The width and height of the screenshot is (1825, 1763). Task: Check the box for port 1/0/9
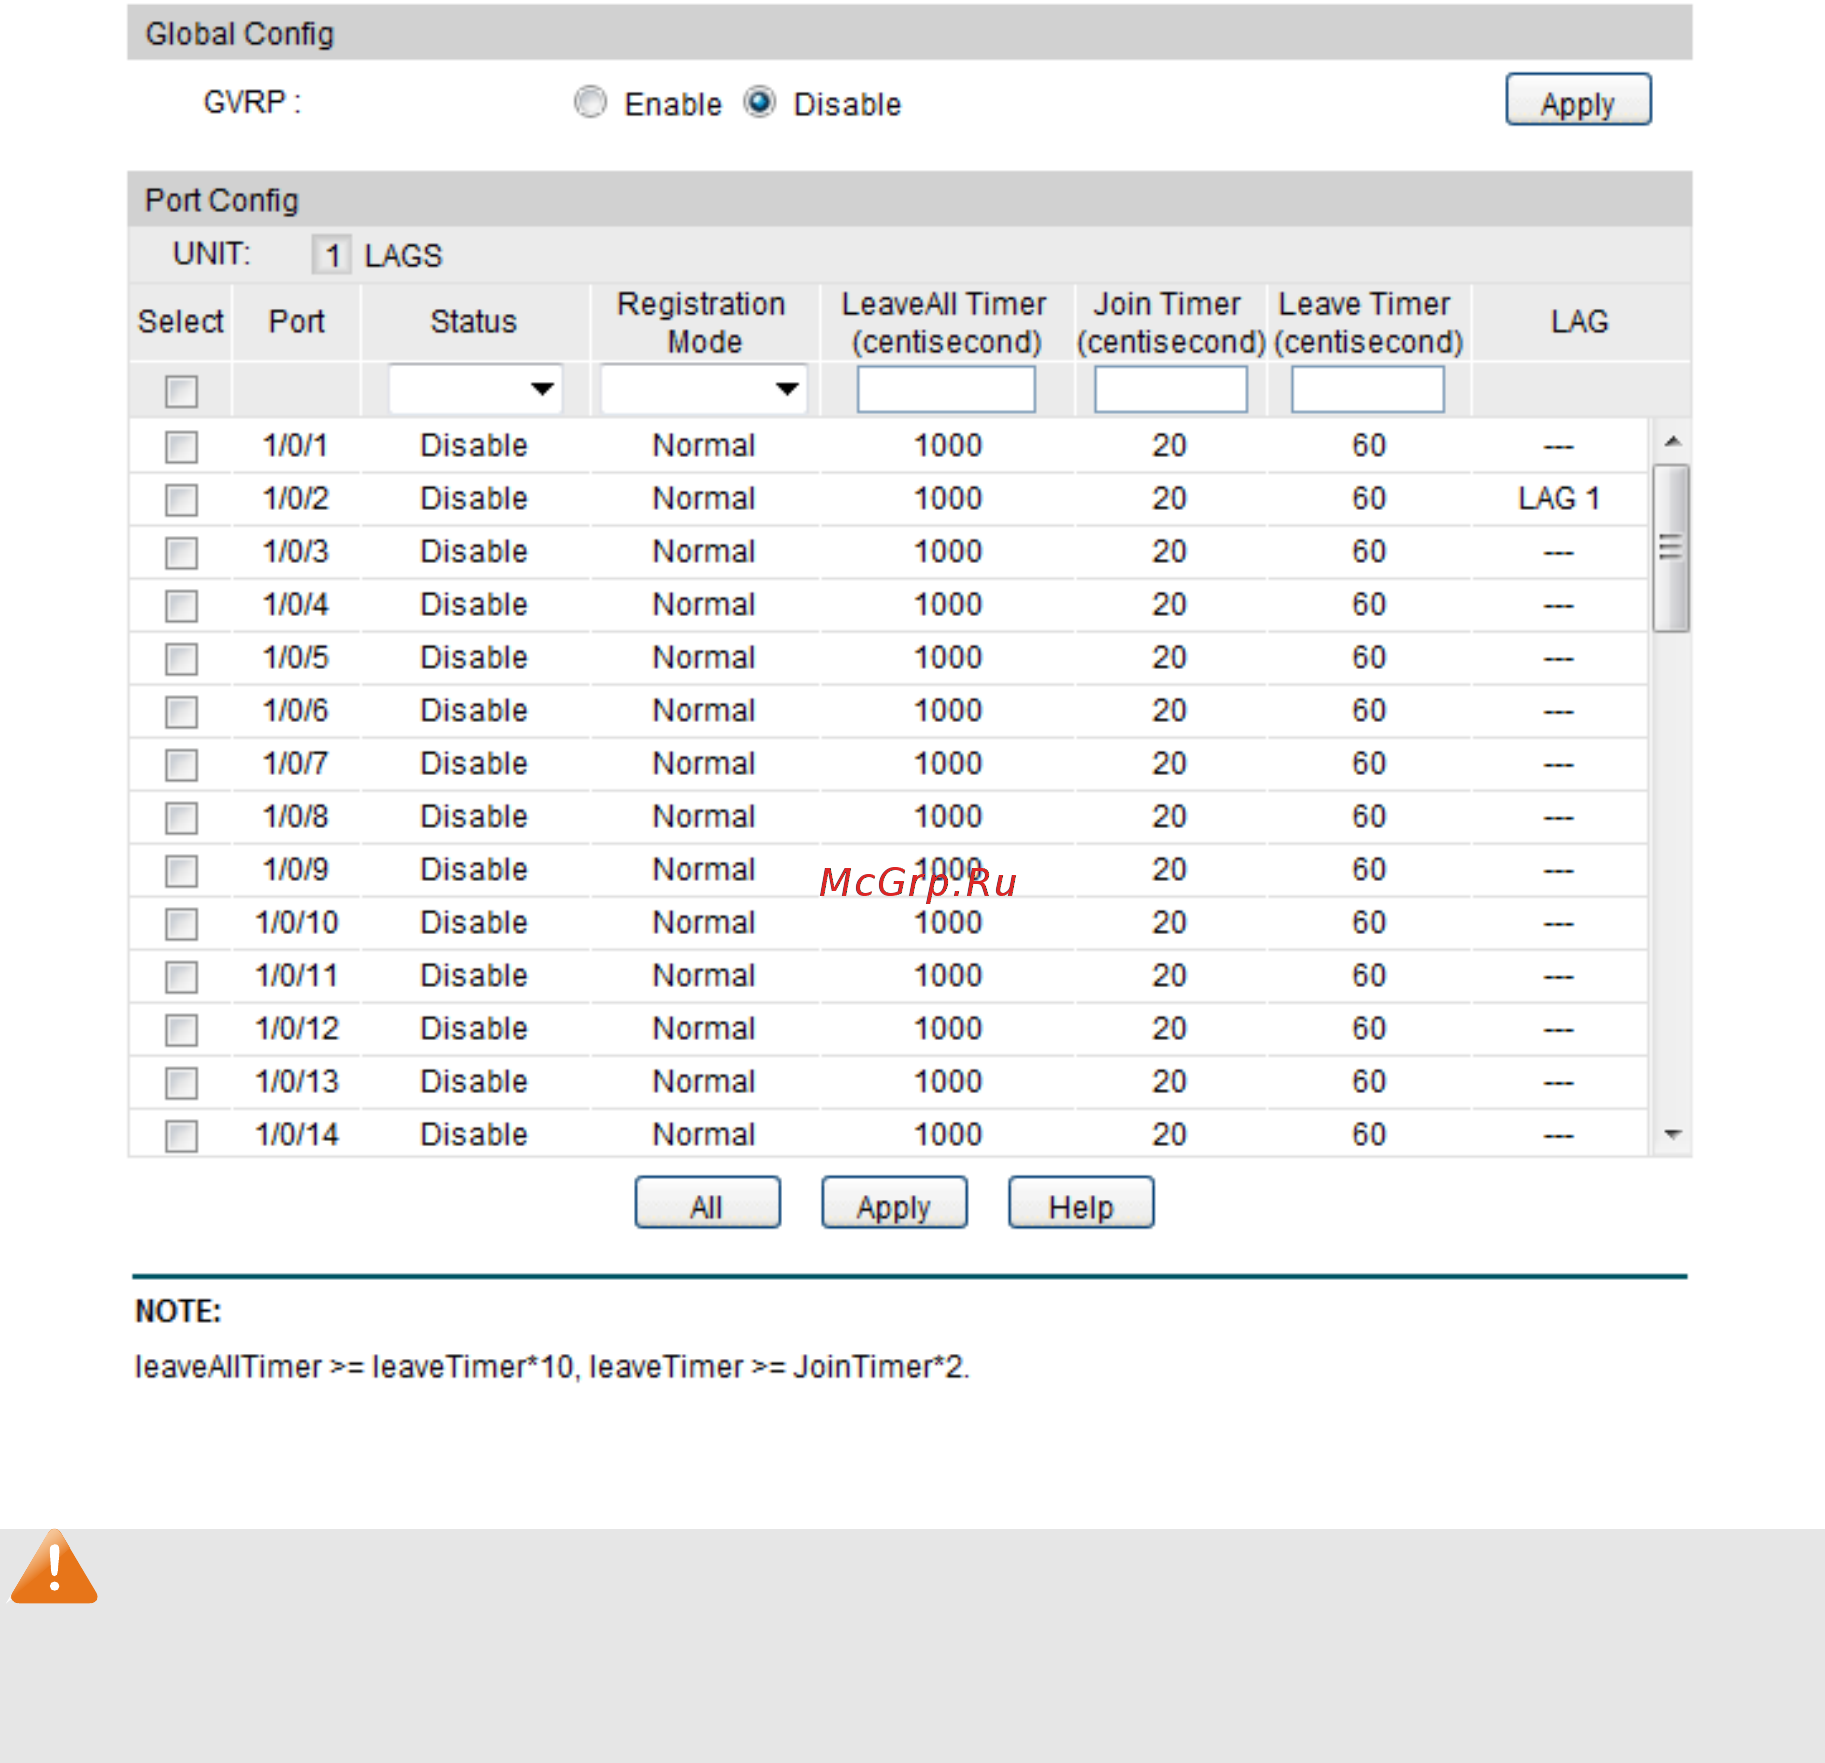pos(181,870)
